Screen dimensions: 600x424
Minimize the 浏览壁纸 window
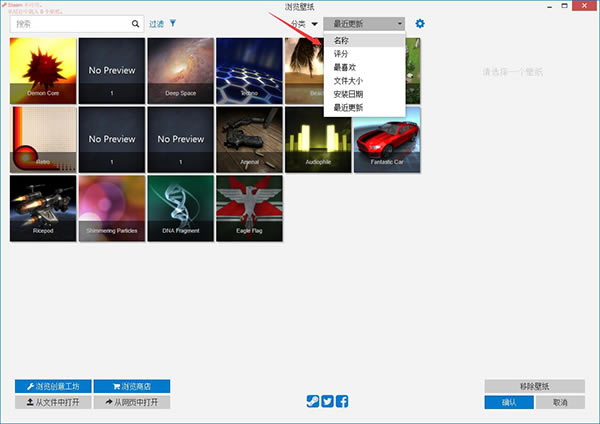click(x=549, y=6)
